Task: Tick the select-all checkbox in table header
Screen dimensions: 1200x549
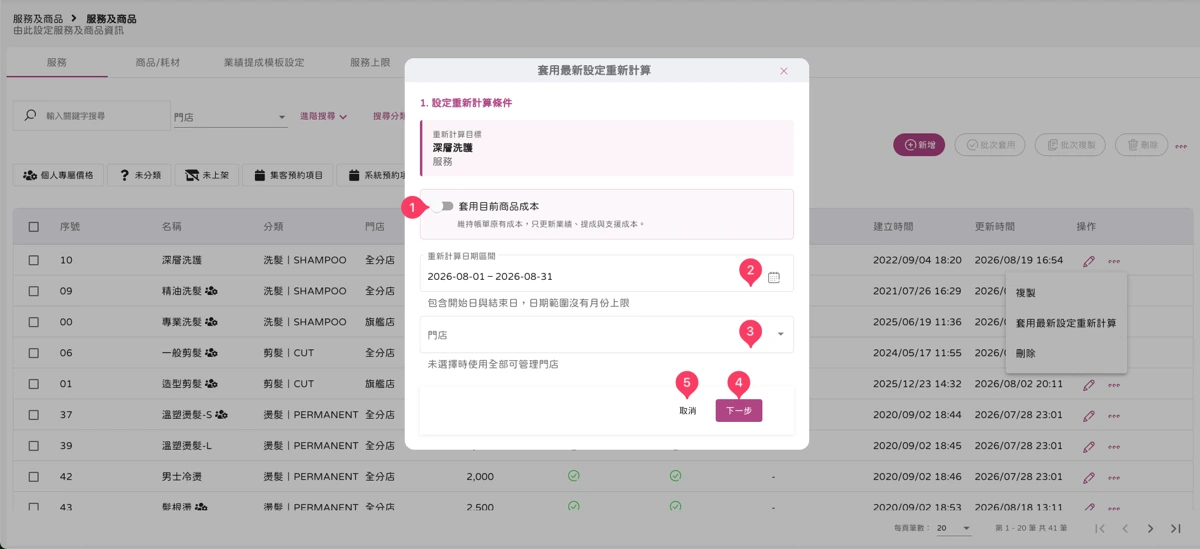Action: [x=34, y=227]
